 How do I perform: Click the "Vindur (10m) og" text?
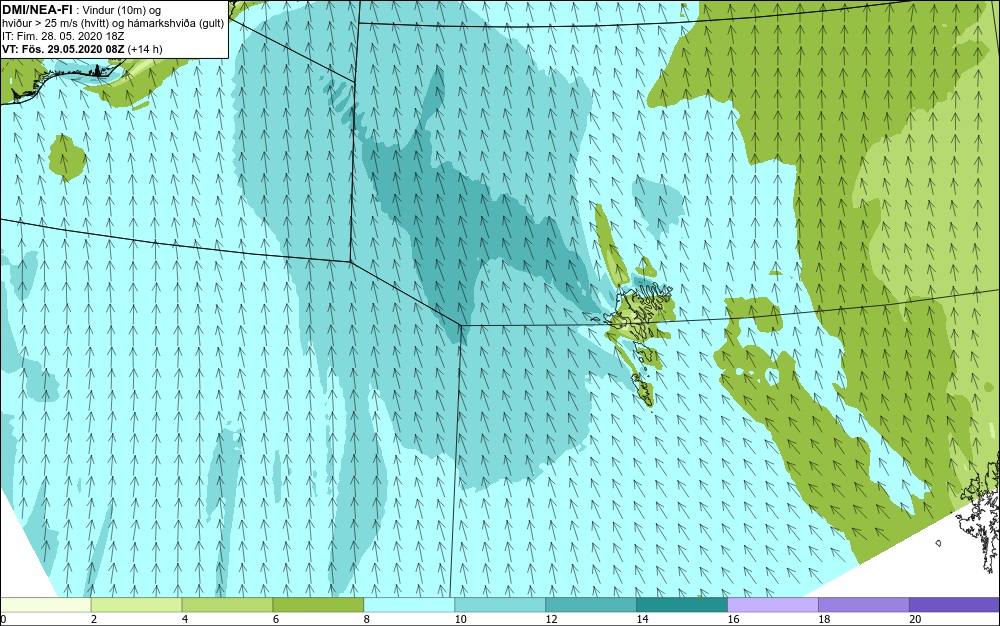122,10
